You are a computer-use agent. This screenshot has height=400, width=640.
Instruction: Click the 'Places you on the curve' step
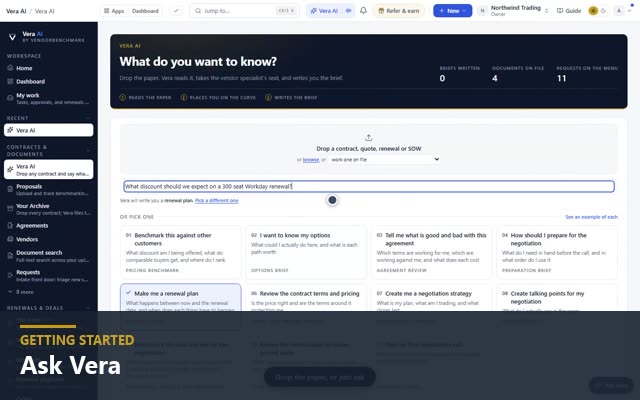pyautogui.click(x=222, y=98)
